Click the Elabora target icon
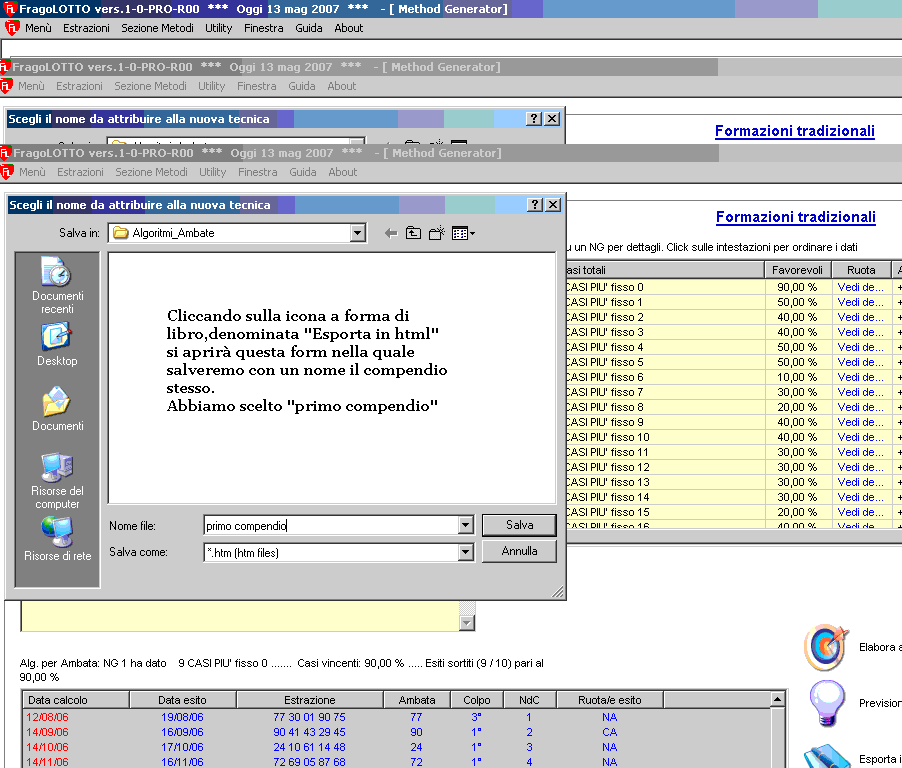Viewport: 902px width, 768px height. 826,647
